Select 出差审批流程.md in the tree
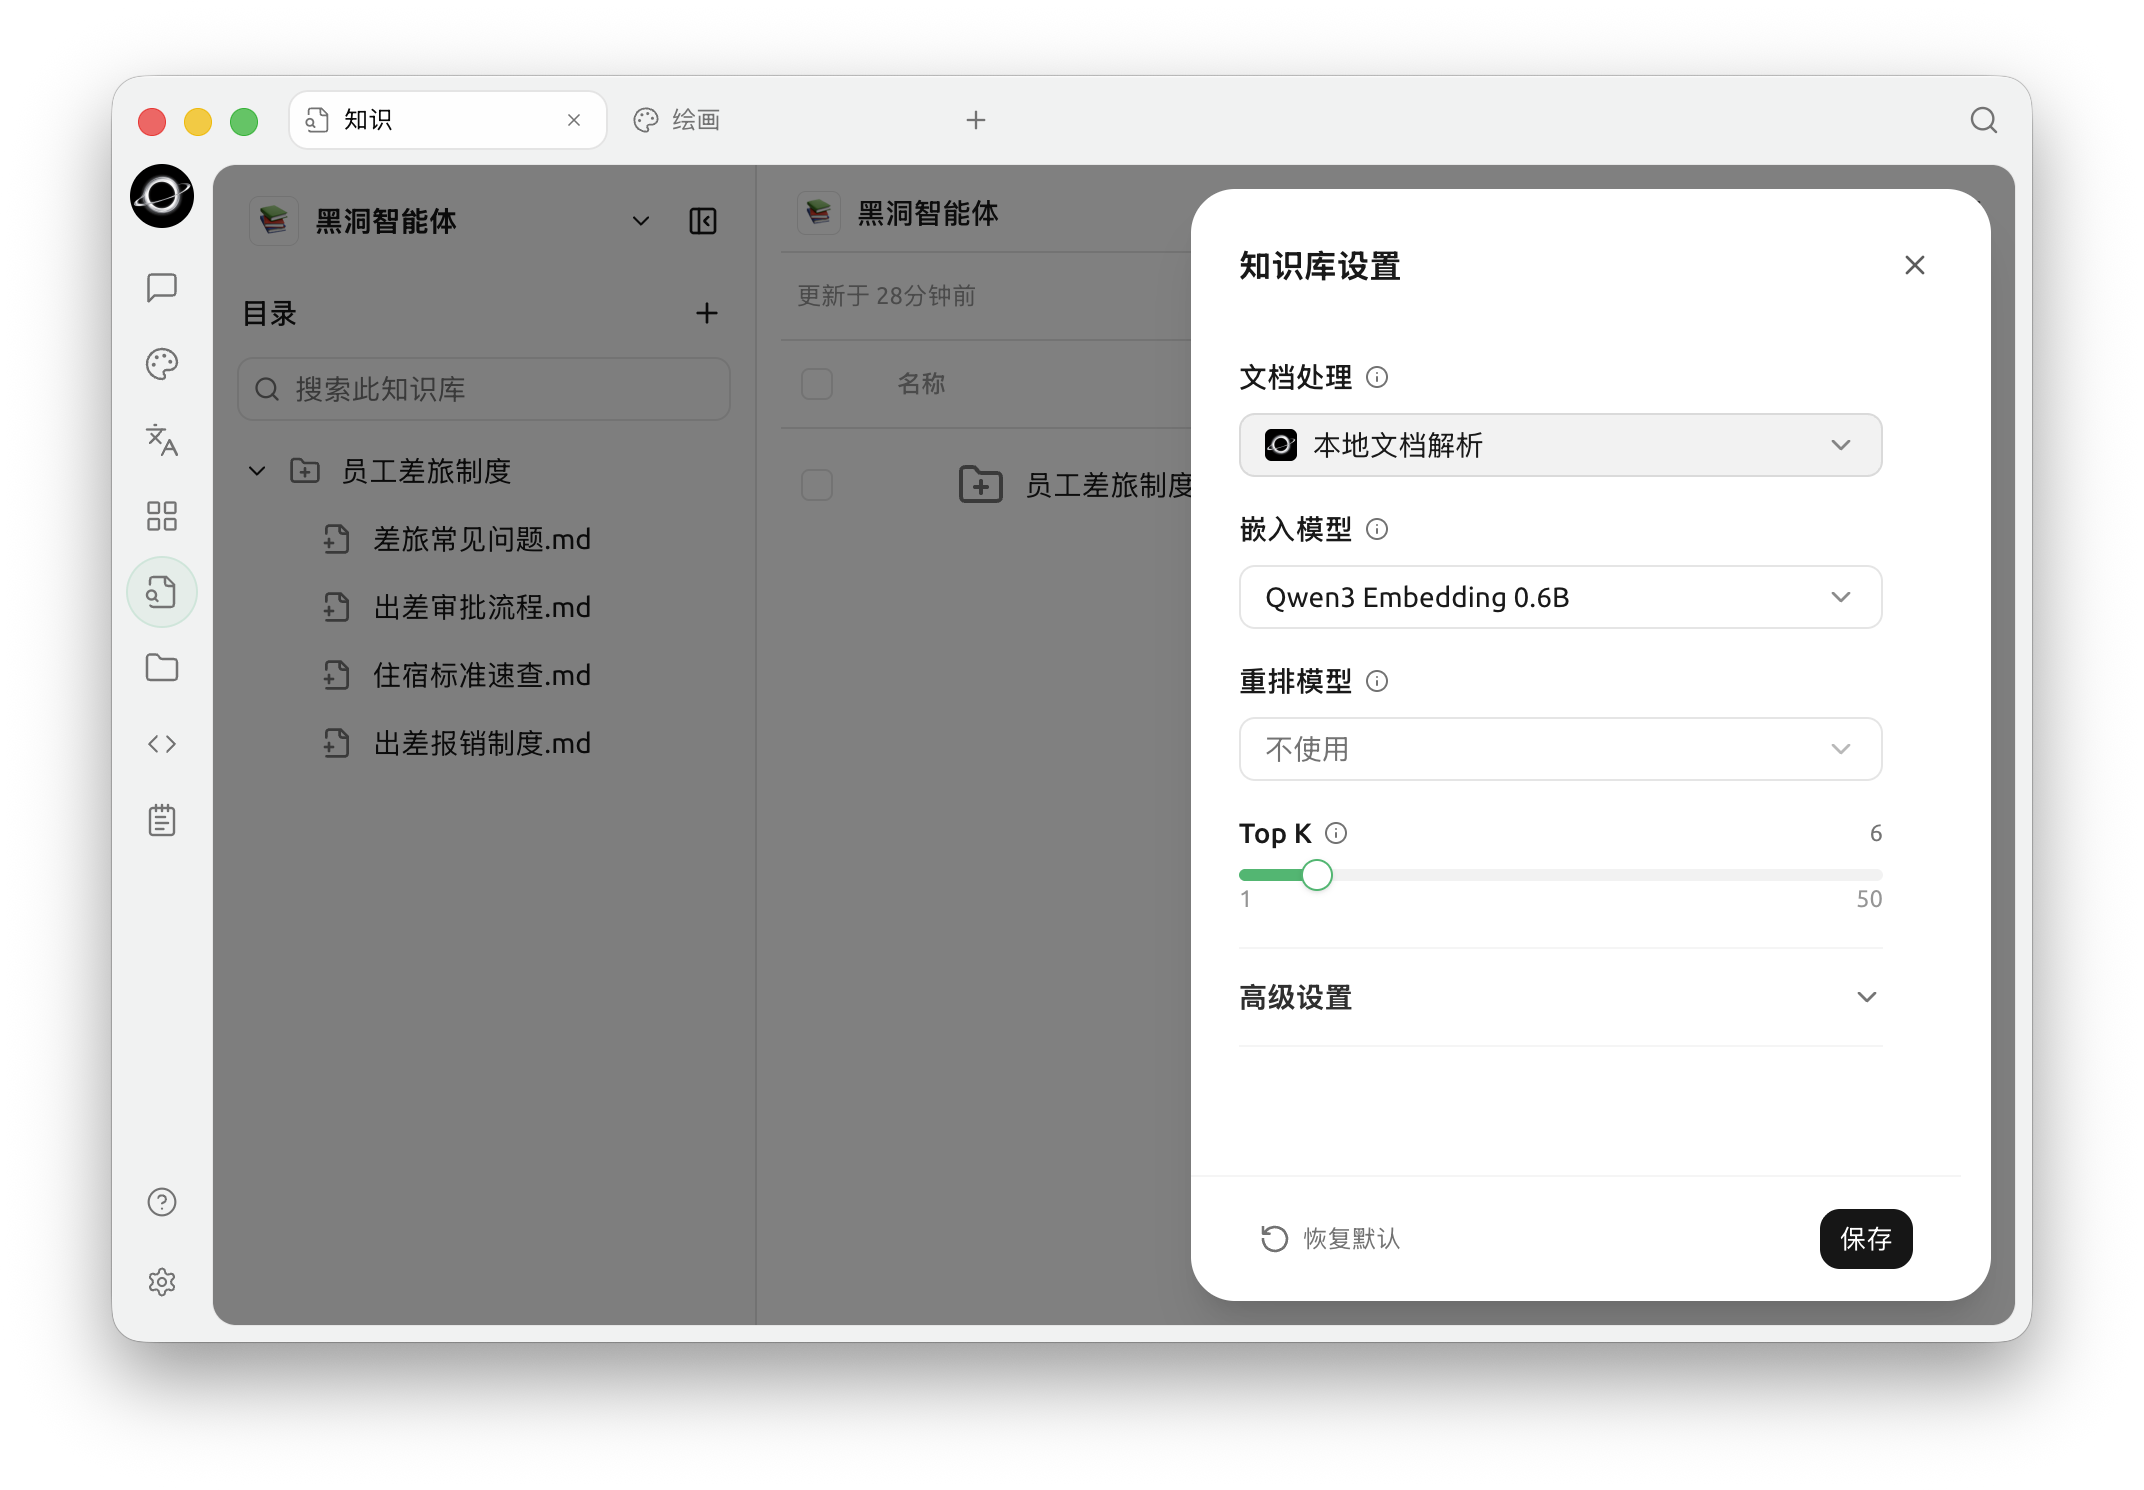Screen dimensions: 2144x1490 [483, 608]
